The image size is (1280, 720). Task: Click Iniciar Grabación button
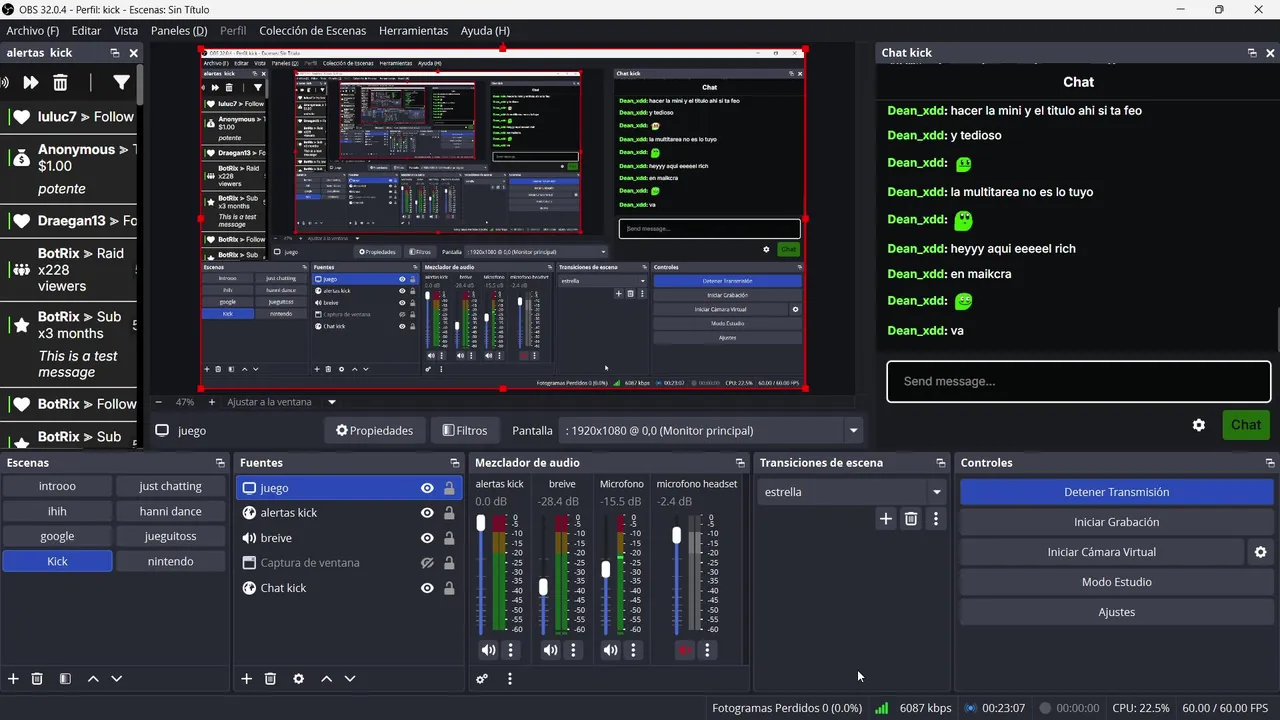point(1116,522)
